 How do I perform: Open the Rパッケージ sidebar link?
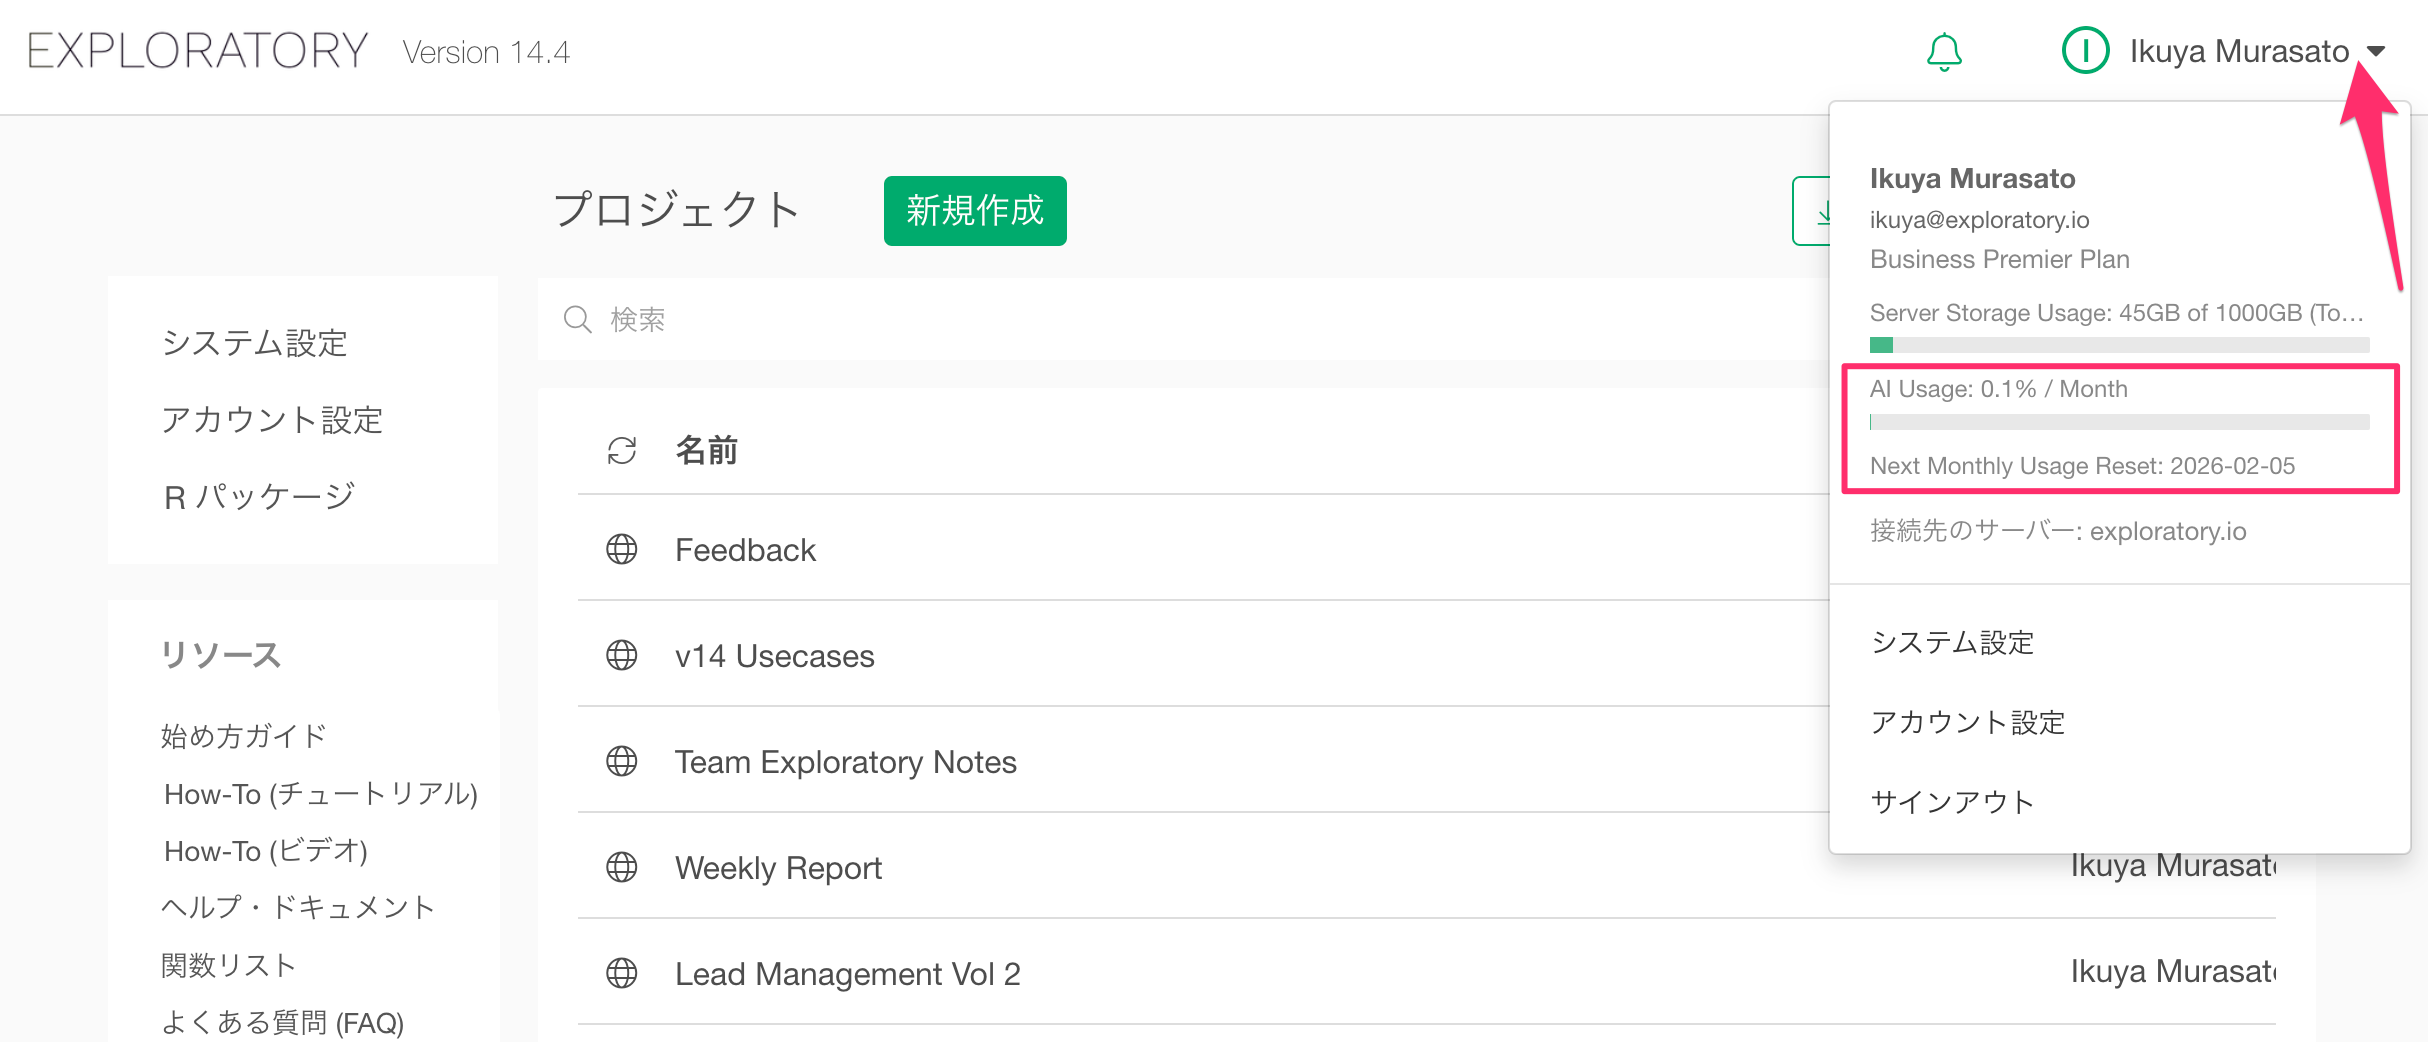259,497
